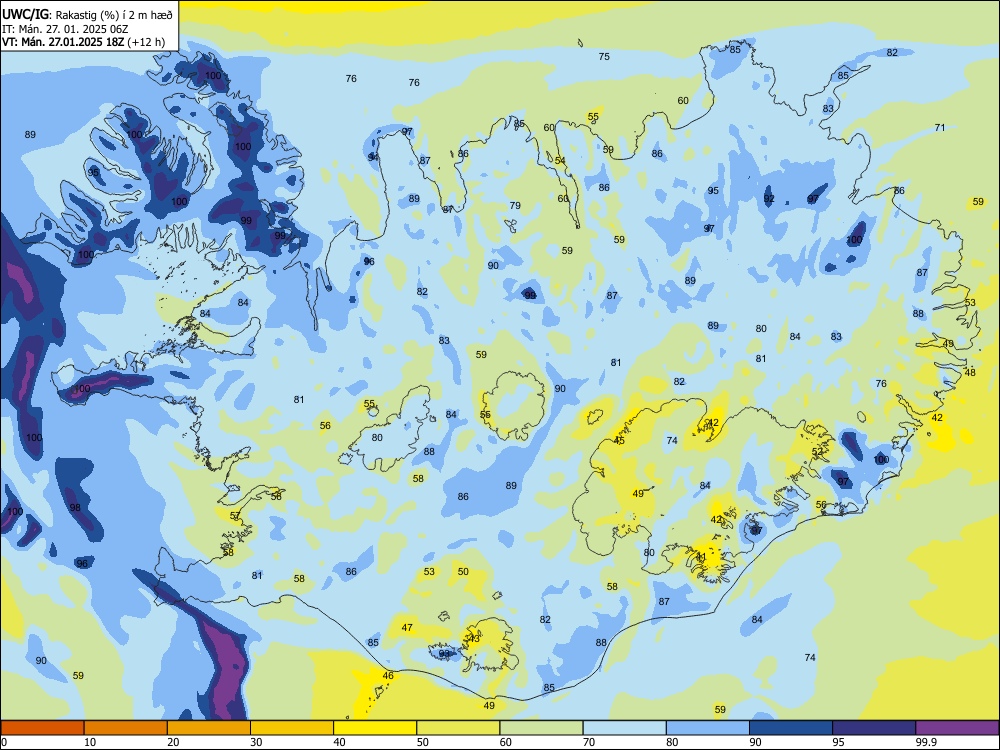Click the title text 'UWC/IG: Rakastig (%) í 2 m hæð'
Screen dimensions: 1000x750
coord(87,14)
